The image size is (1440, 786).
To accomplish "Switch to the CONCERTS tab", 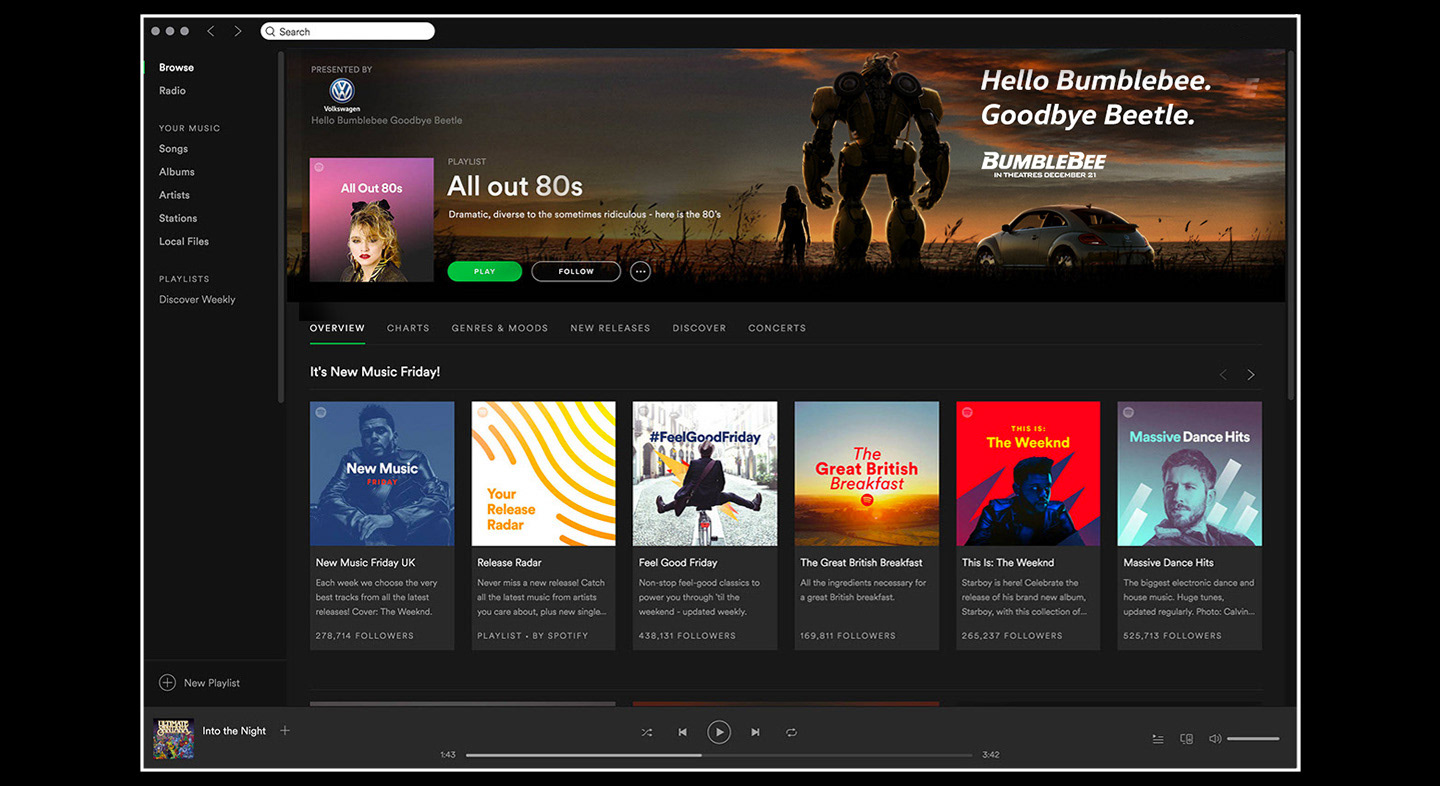I will point(777,328).
